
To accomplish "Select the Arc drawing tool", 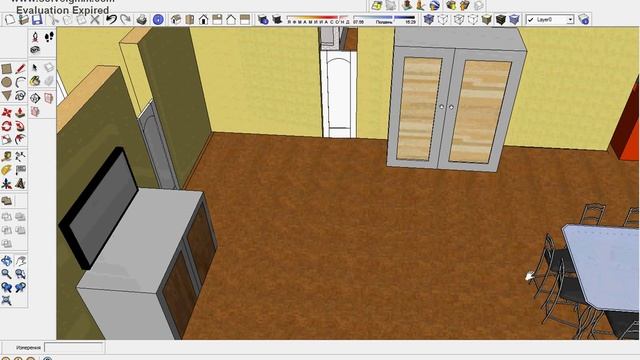I will pyautogui.click(x=20, y=82).
